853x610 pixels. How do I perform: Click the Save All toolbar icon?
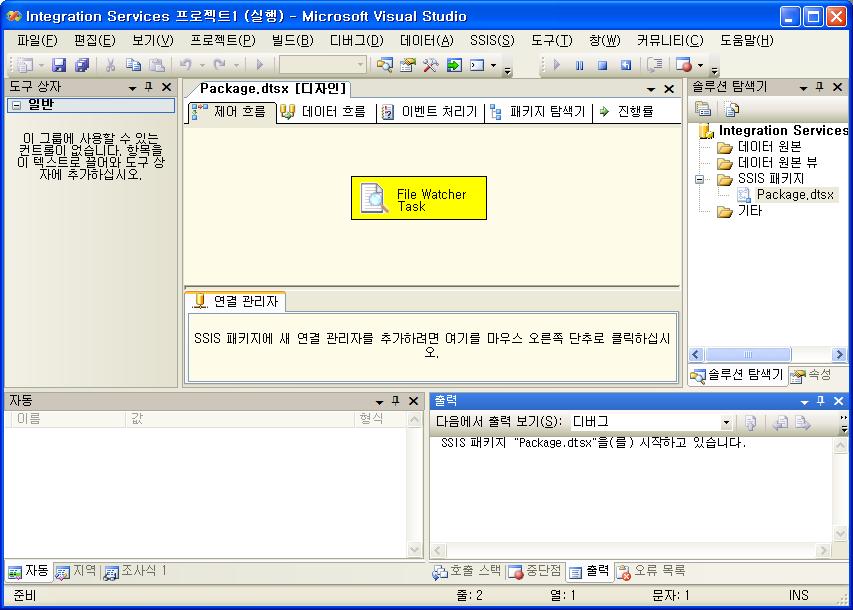click(82, 65)
